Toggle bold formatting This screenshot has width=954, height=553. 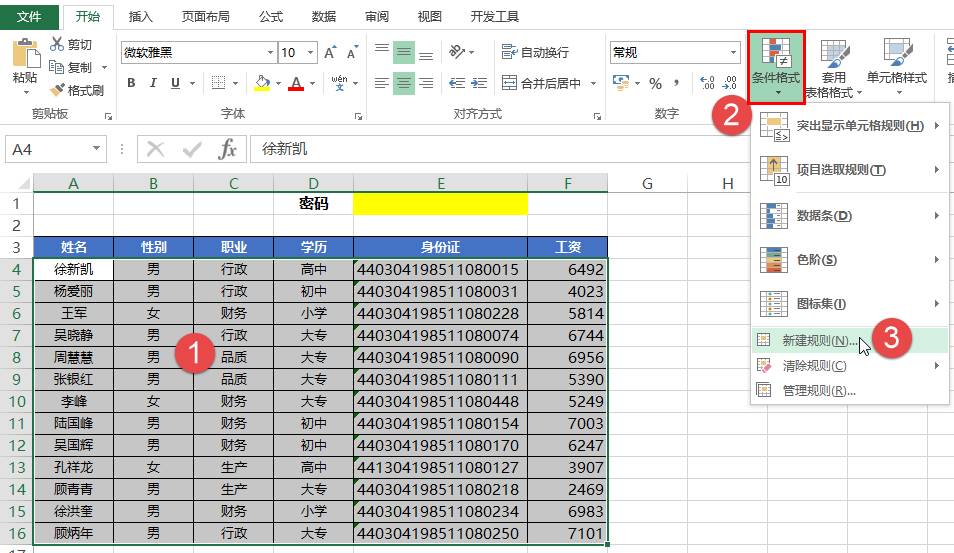coord(131,83)
